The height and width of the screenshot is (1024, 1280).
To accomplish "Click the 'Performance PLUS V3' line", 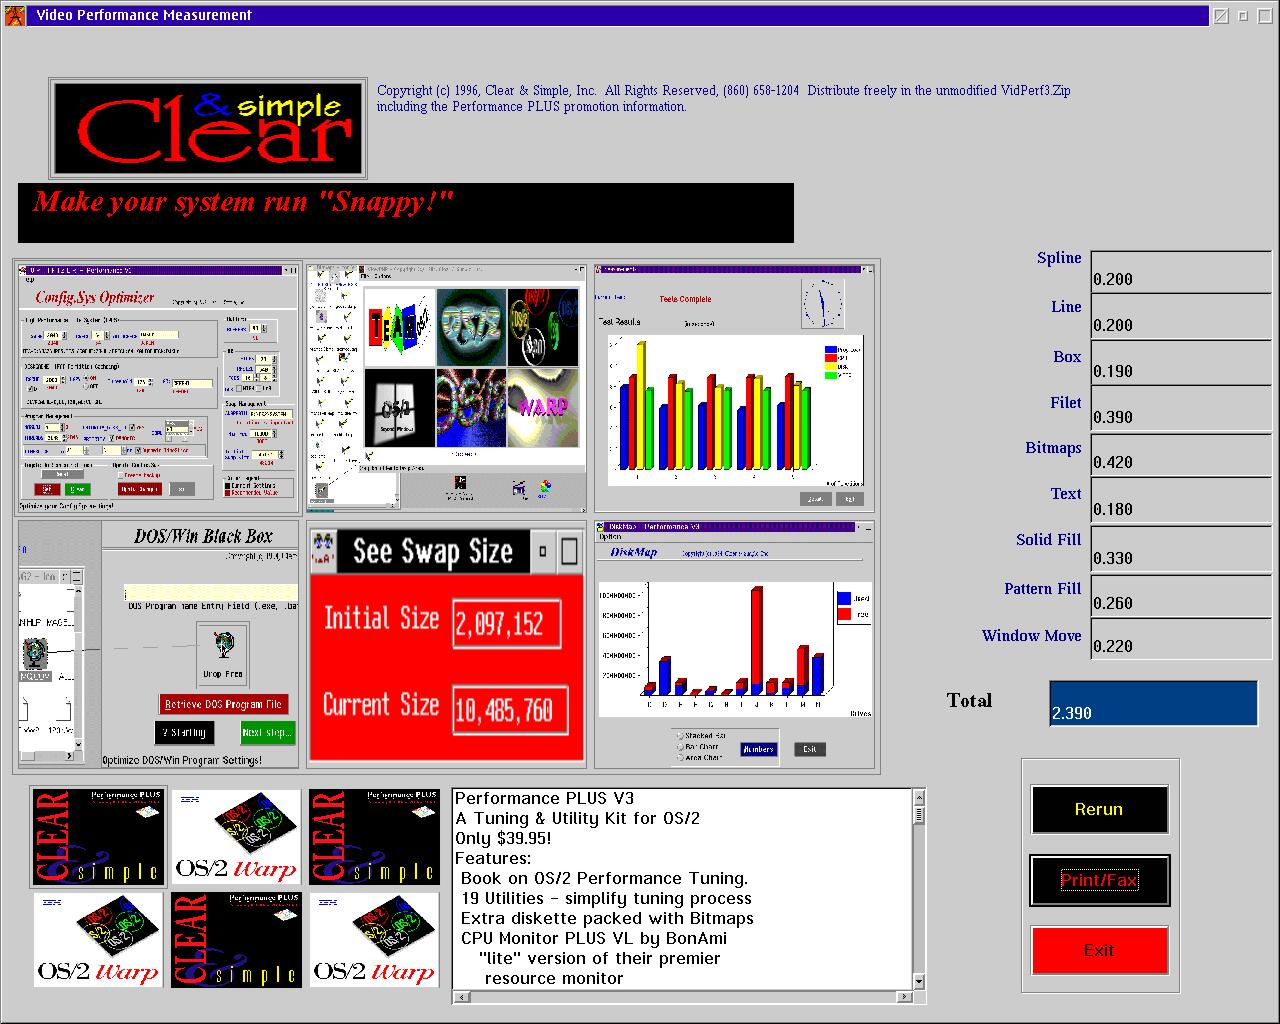I will pyautogui.click(x=544, y=798).
